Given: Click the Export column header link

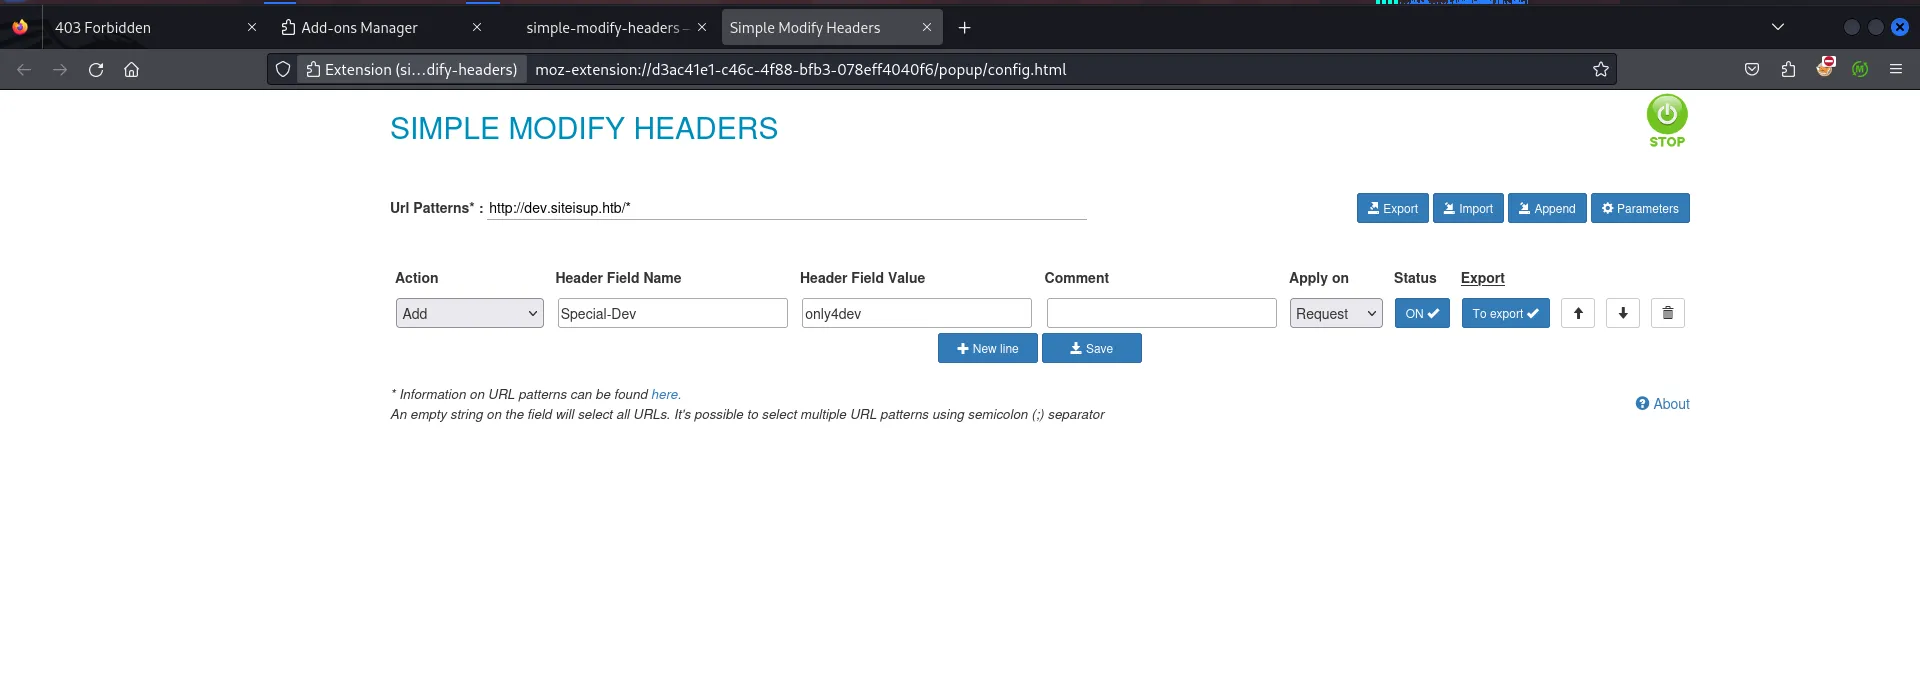Looking at the screenshot, I should [1483, 278].
